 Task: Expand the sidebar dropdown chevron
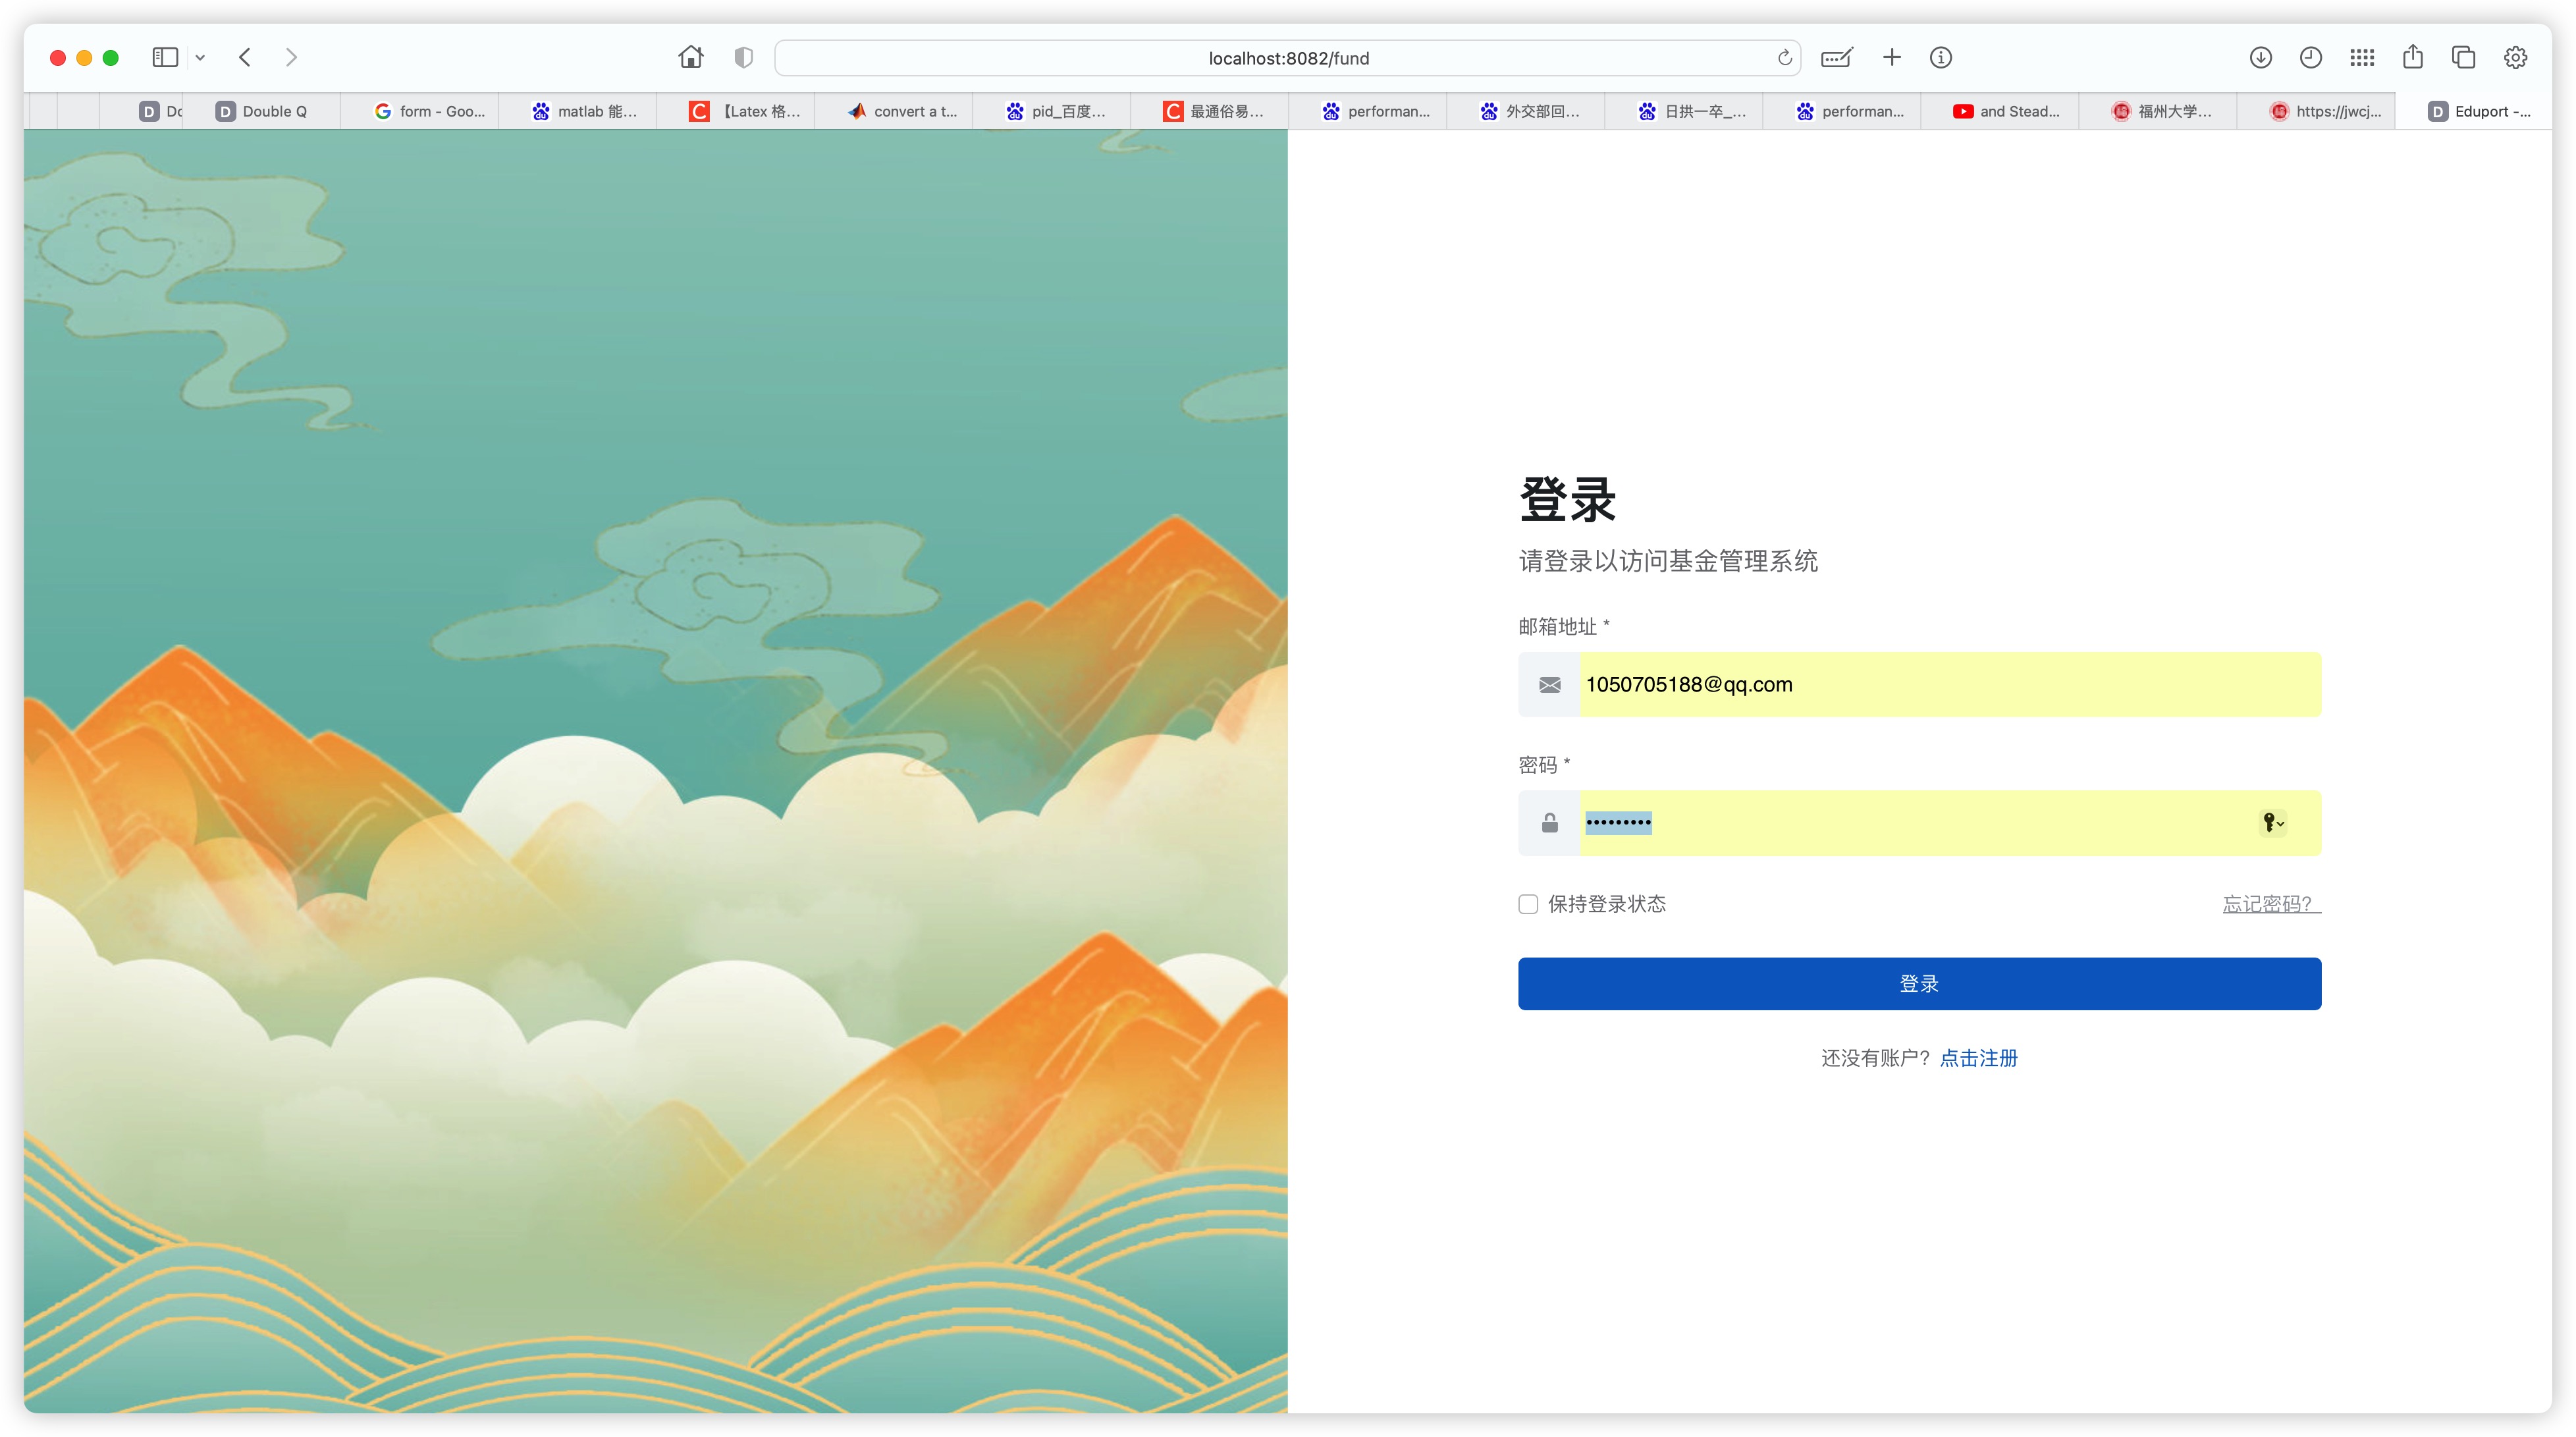click(x=200, y=57)
